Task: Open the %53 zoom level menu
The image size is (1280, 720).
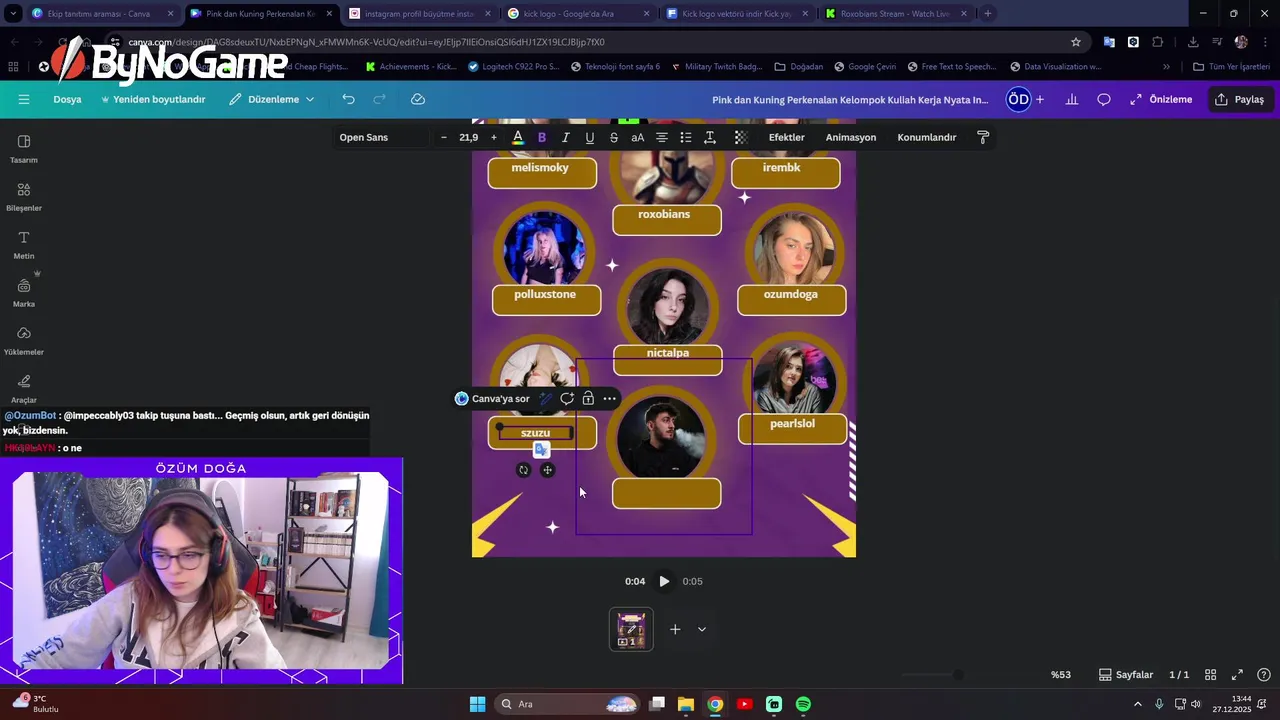Action: tap(1061, 675)
